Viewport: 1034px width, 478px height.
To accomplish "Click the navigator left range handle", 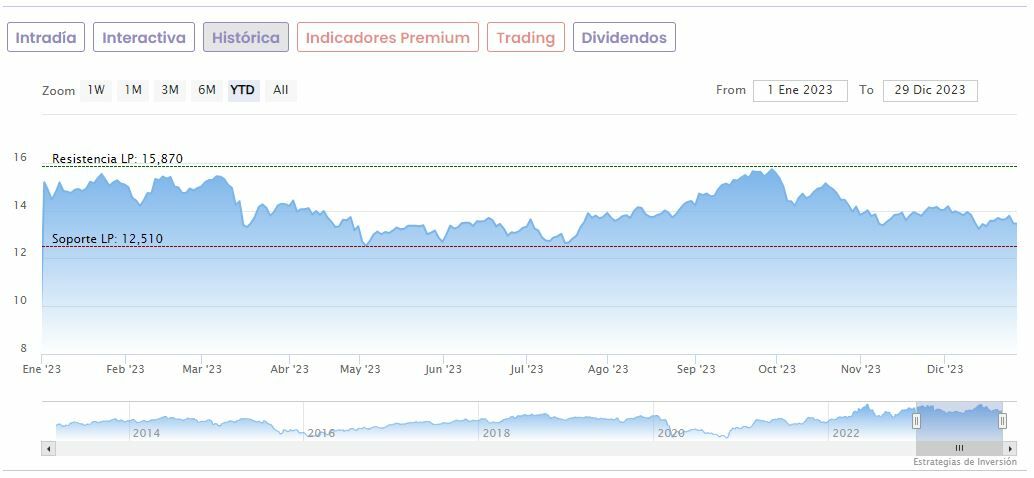I will (x=916, y=422).
